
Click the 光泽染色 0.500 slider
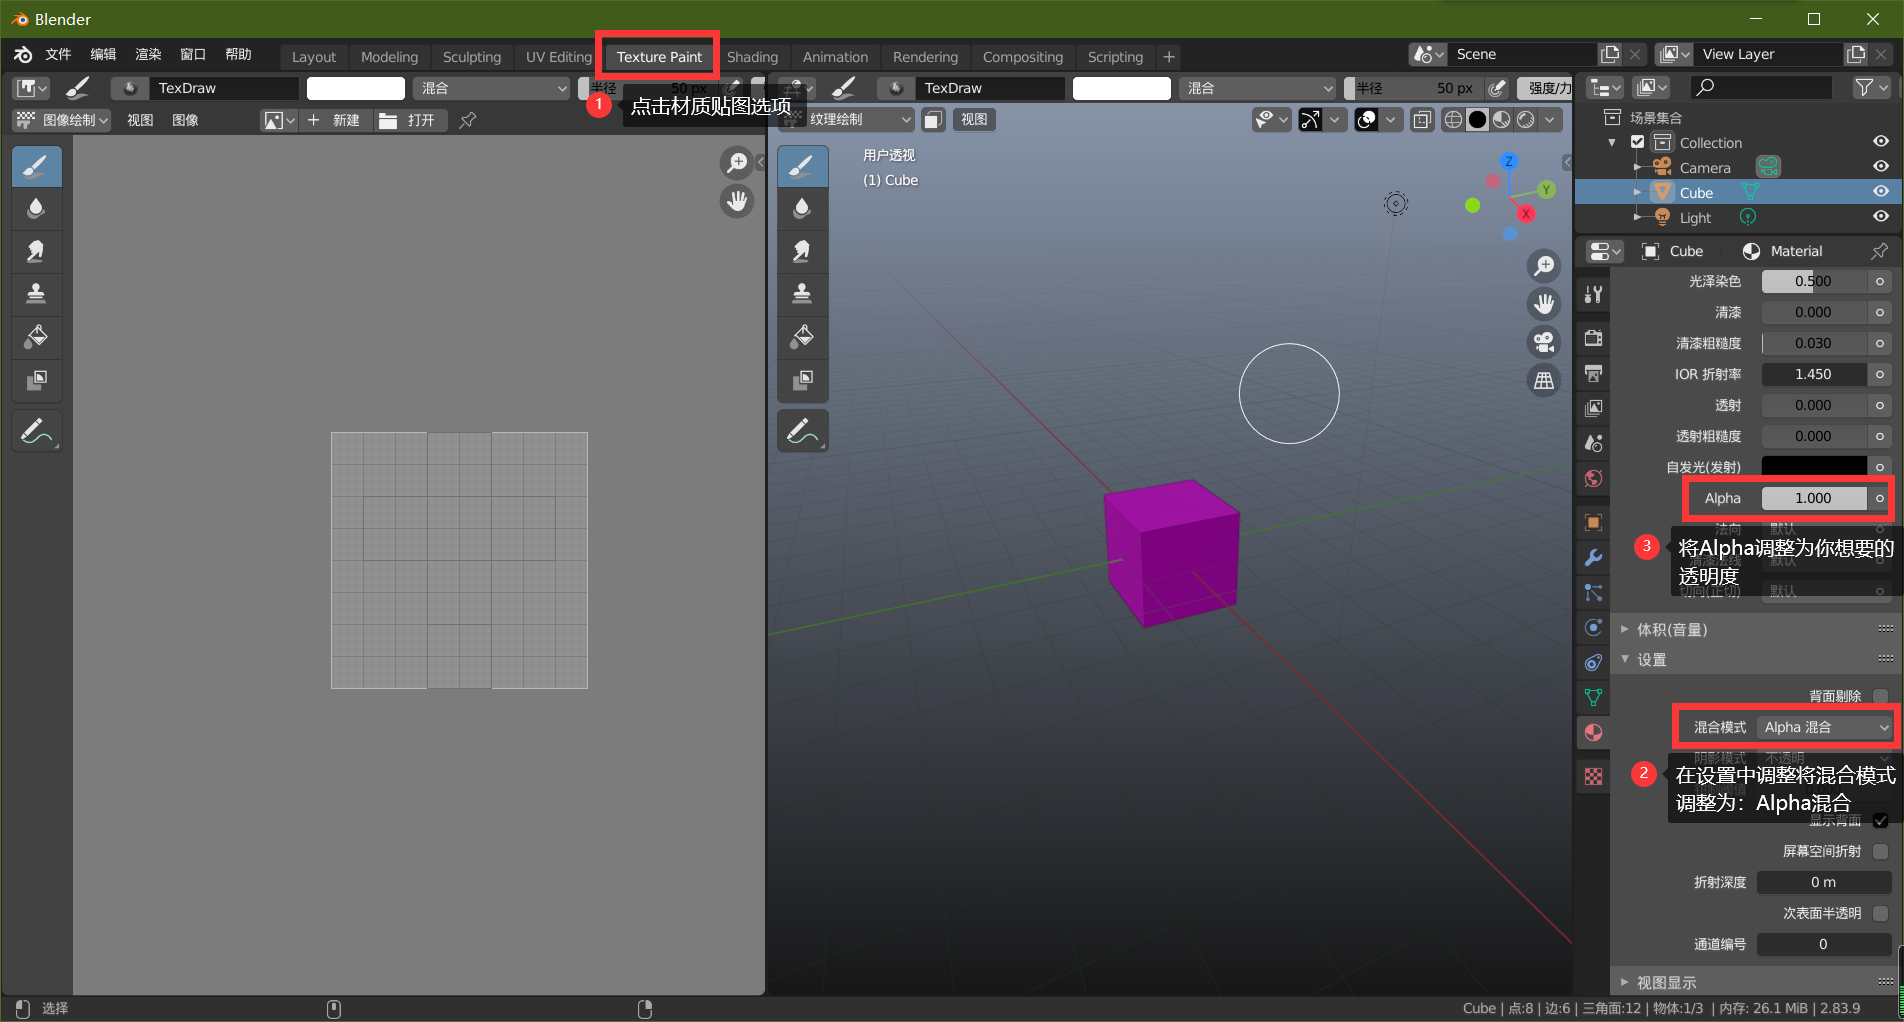click(1814, 281)
